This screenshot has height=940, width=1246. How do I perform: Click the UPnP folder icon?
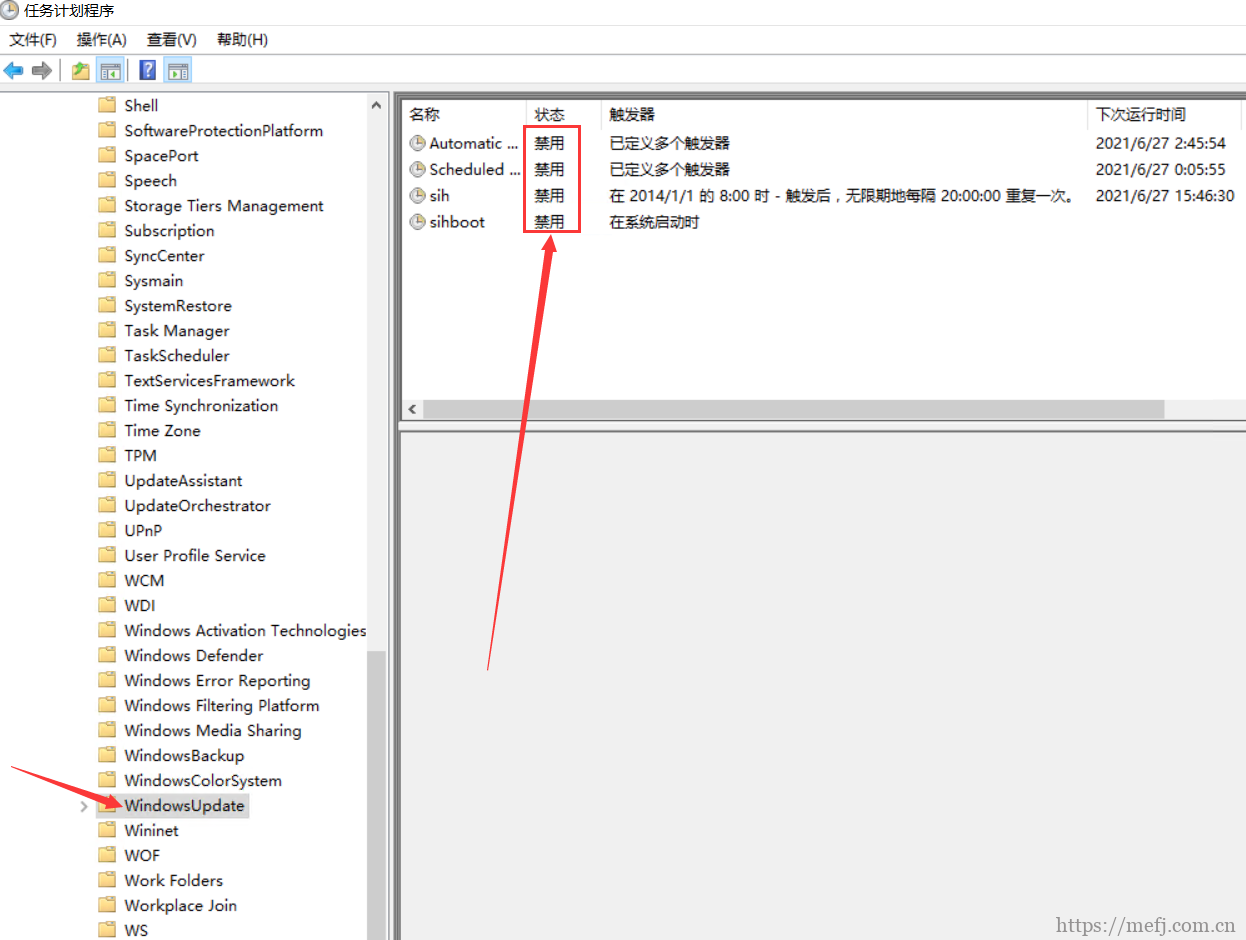click(x=107, y=530)
